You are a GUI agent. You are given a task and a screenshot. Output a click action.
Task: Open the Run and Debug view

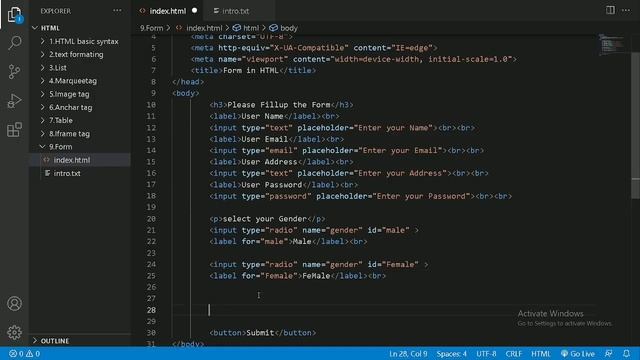(x=14, y=101)
